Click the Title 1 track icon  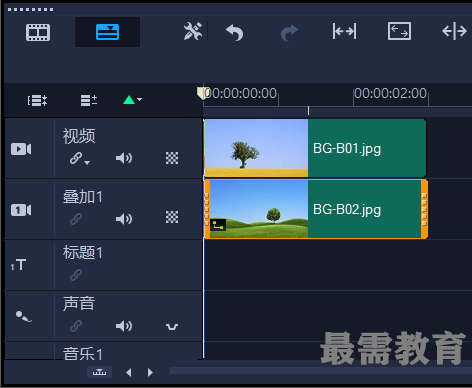click(x=18, y=265)
